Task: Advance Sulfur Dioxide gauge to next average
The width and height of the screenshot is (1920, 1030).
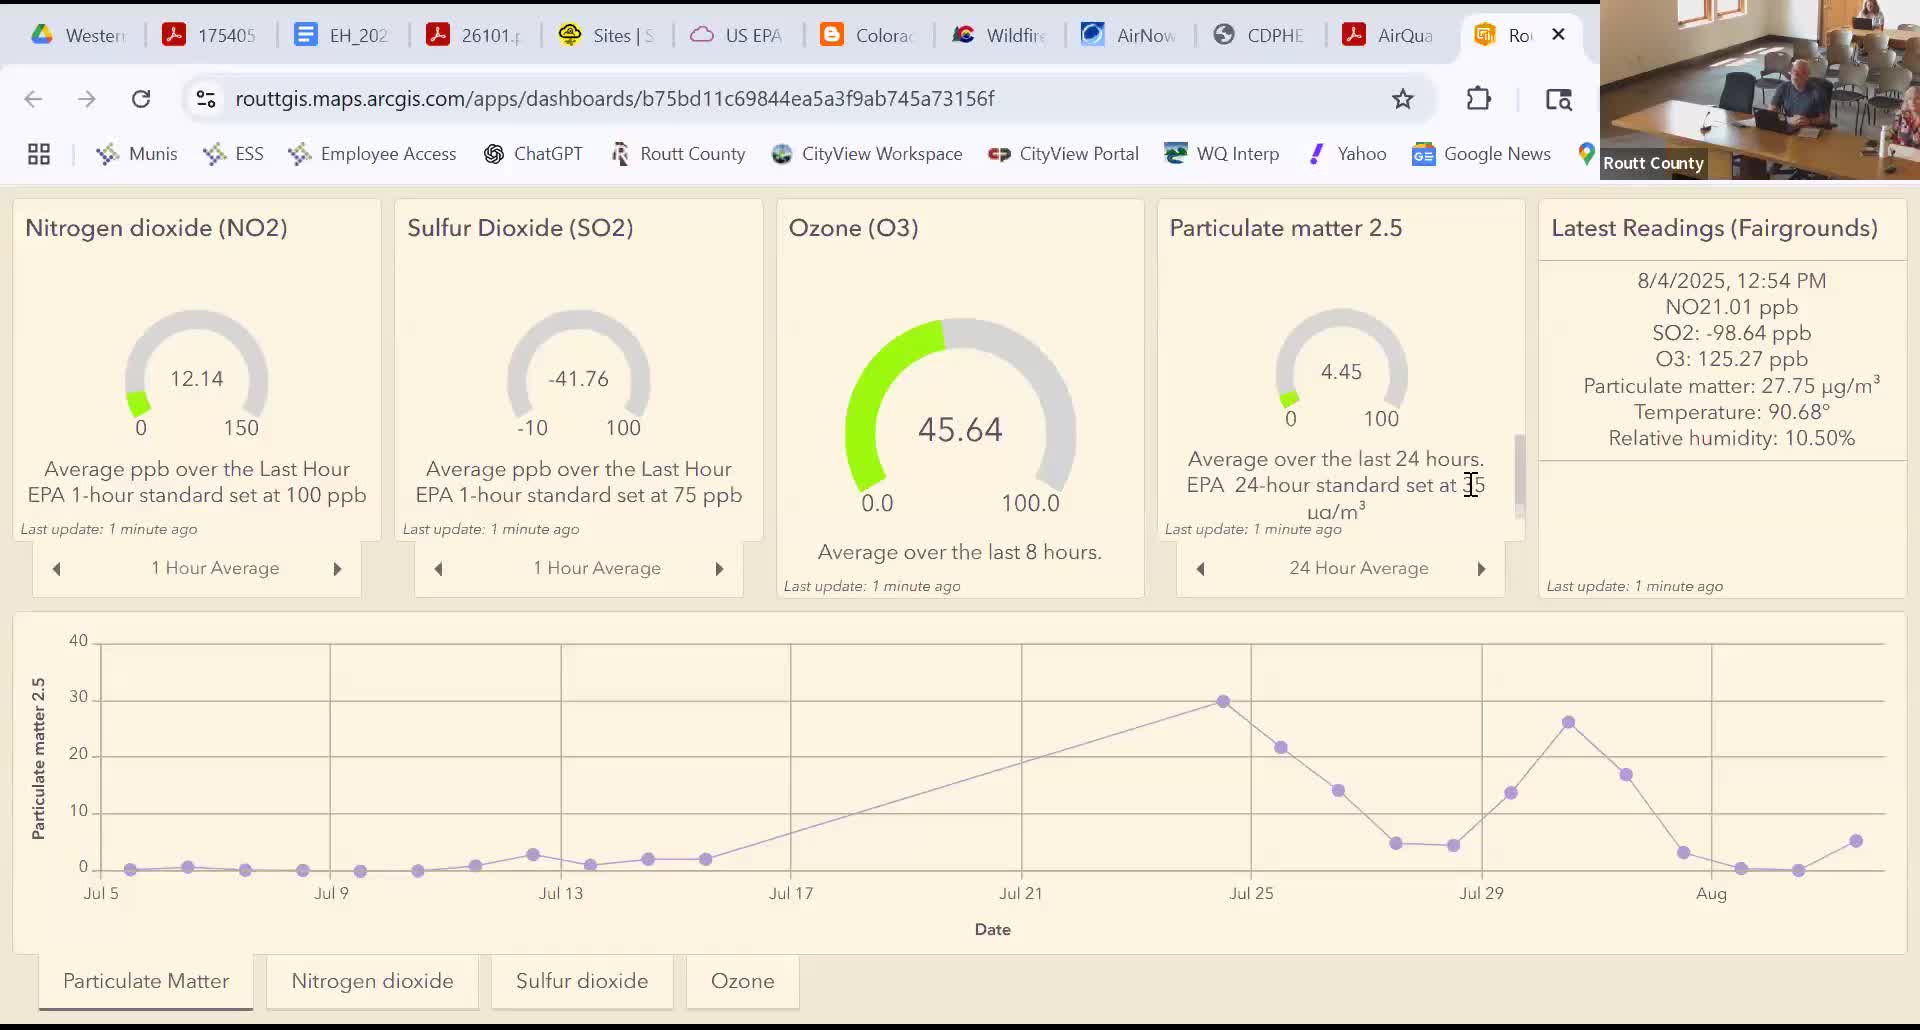Action: (719, 569)
